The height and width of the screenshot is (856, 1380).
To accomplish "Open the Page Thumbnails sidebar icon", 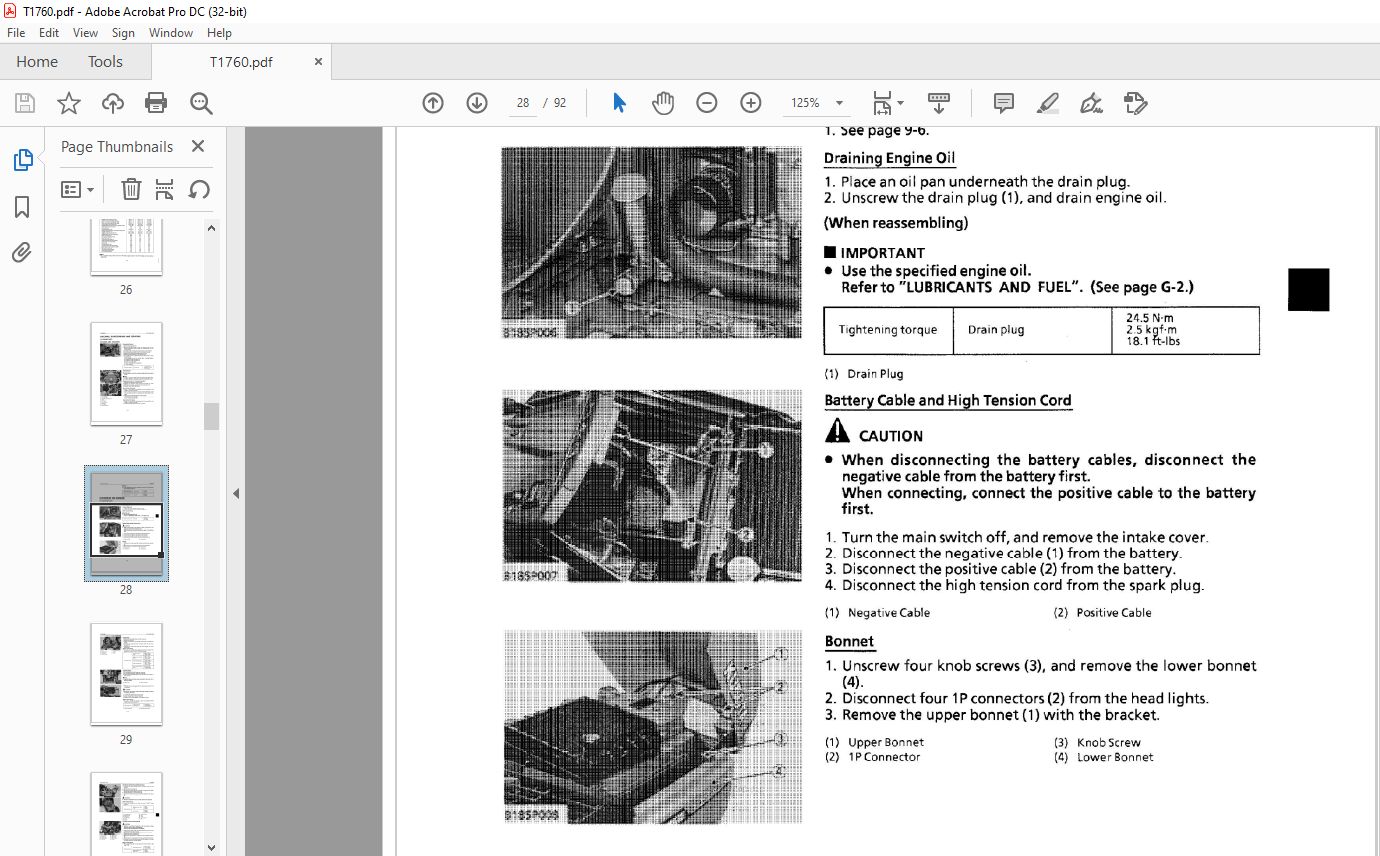I will (x=22, y=160).
